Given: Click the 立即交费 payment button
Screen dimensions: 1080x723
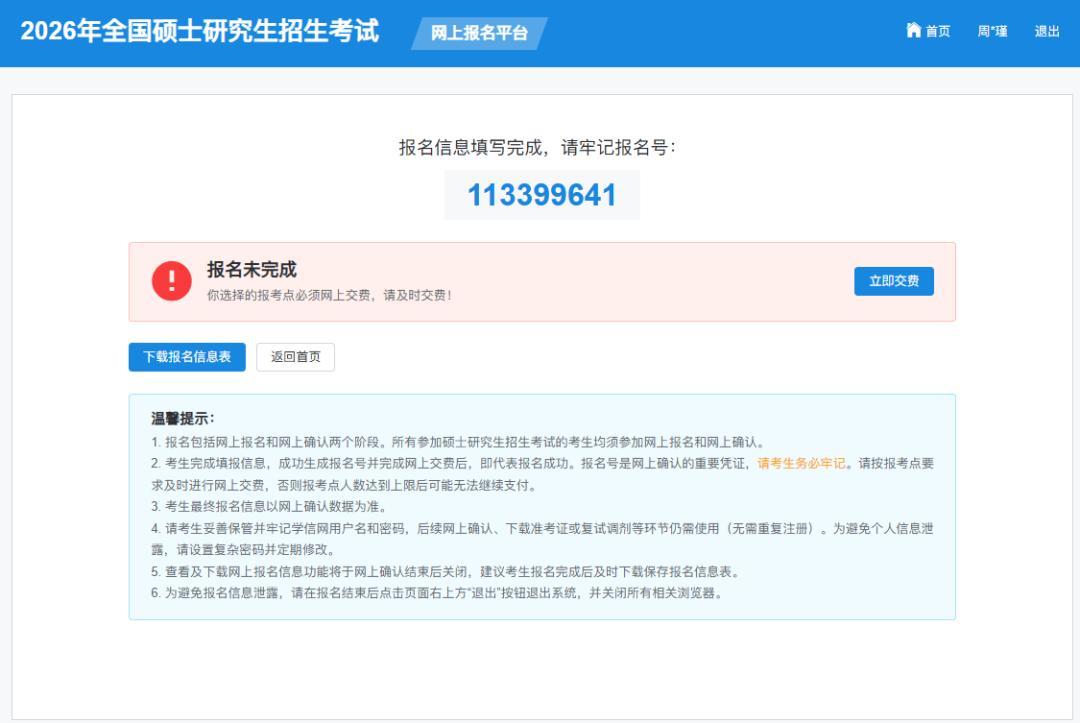Looking at the screenshot, I should click(893, 281).
